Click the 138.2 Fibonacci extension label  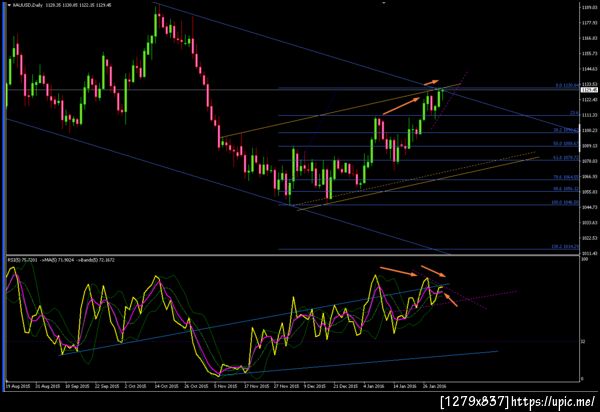click(x=565, y=247)
